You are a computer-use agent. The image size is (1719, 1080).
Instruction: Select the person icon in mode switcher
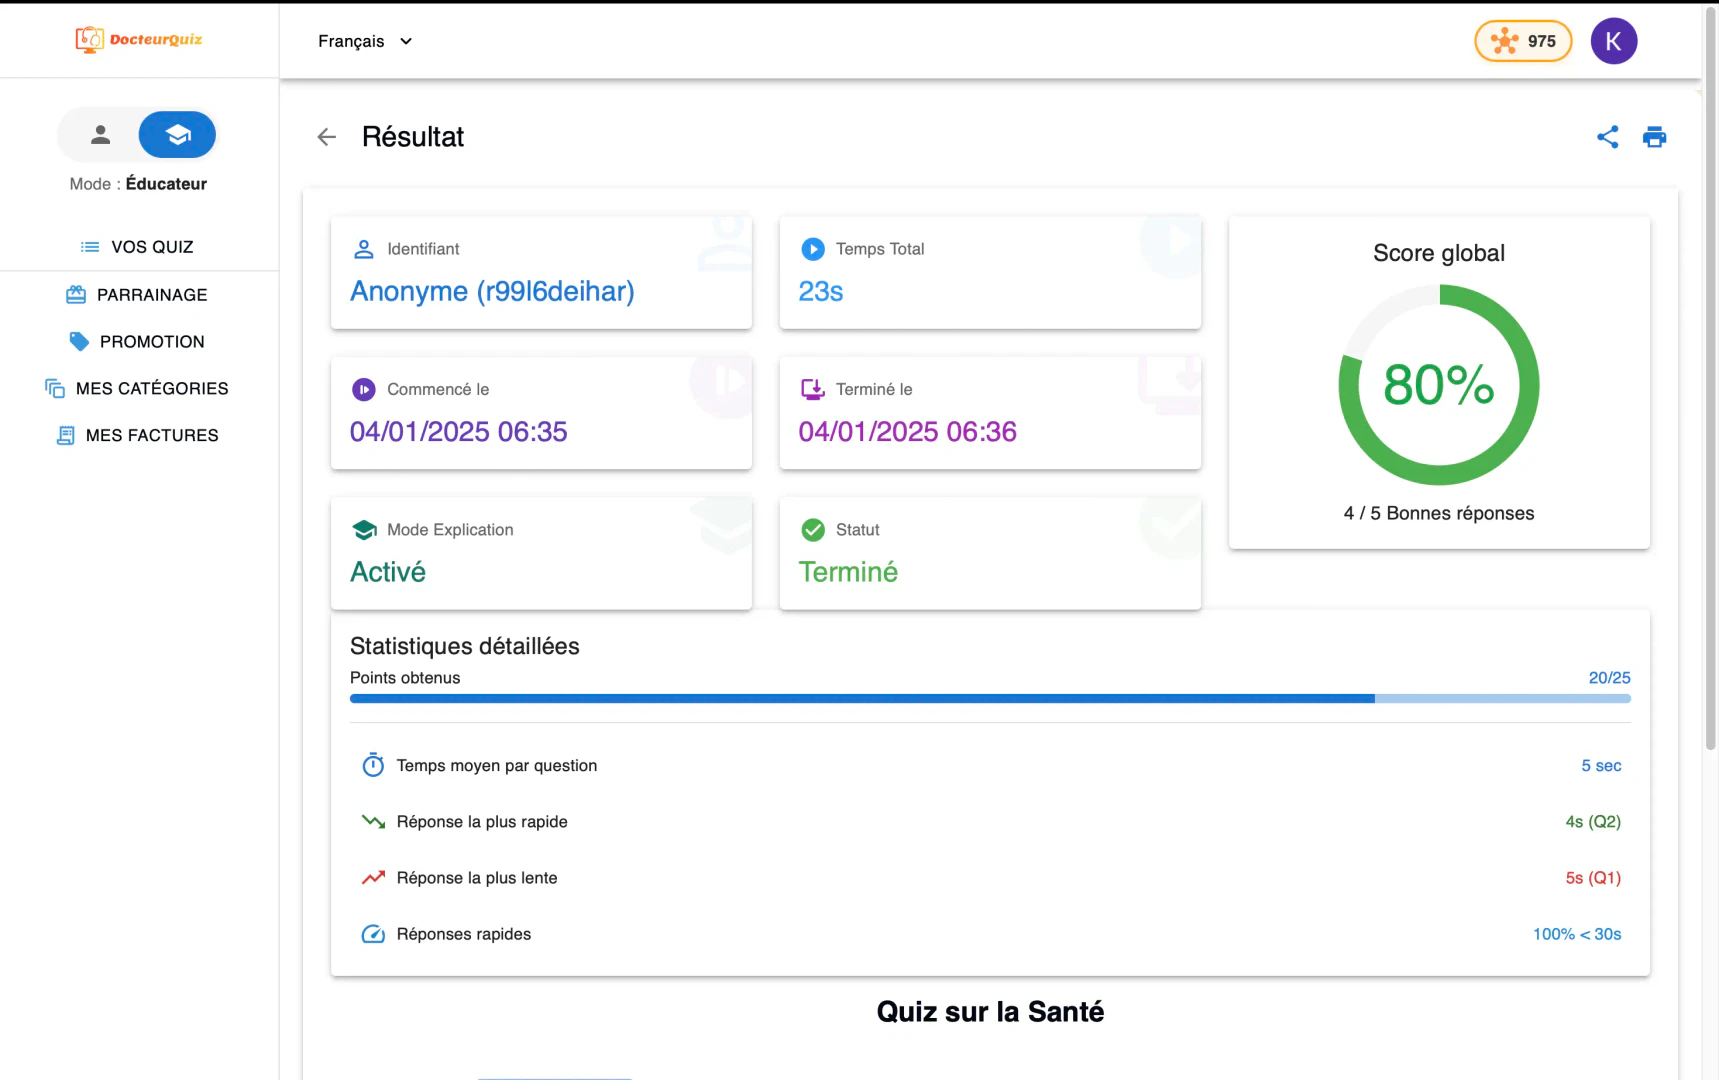(100, 134)
